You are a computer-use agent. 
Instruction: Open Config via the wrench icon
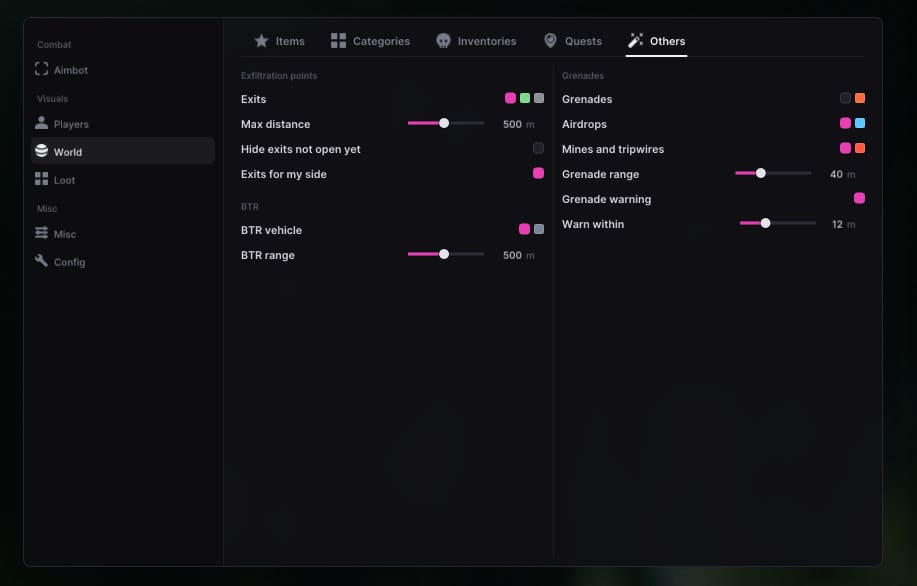(42, 261)
